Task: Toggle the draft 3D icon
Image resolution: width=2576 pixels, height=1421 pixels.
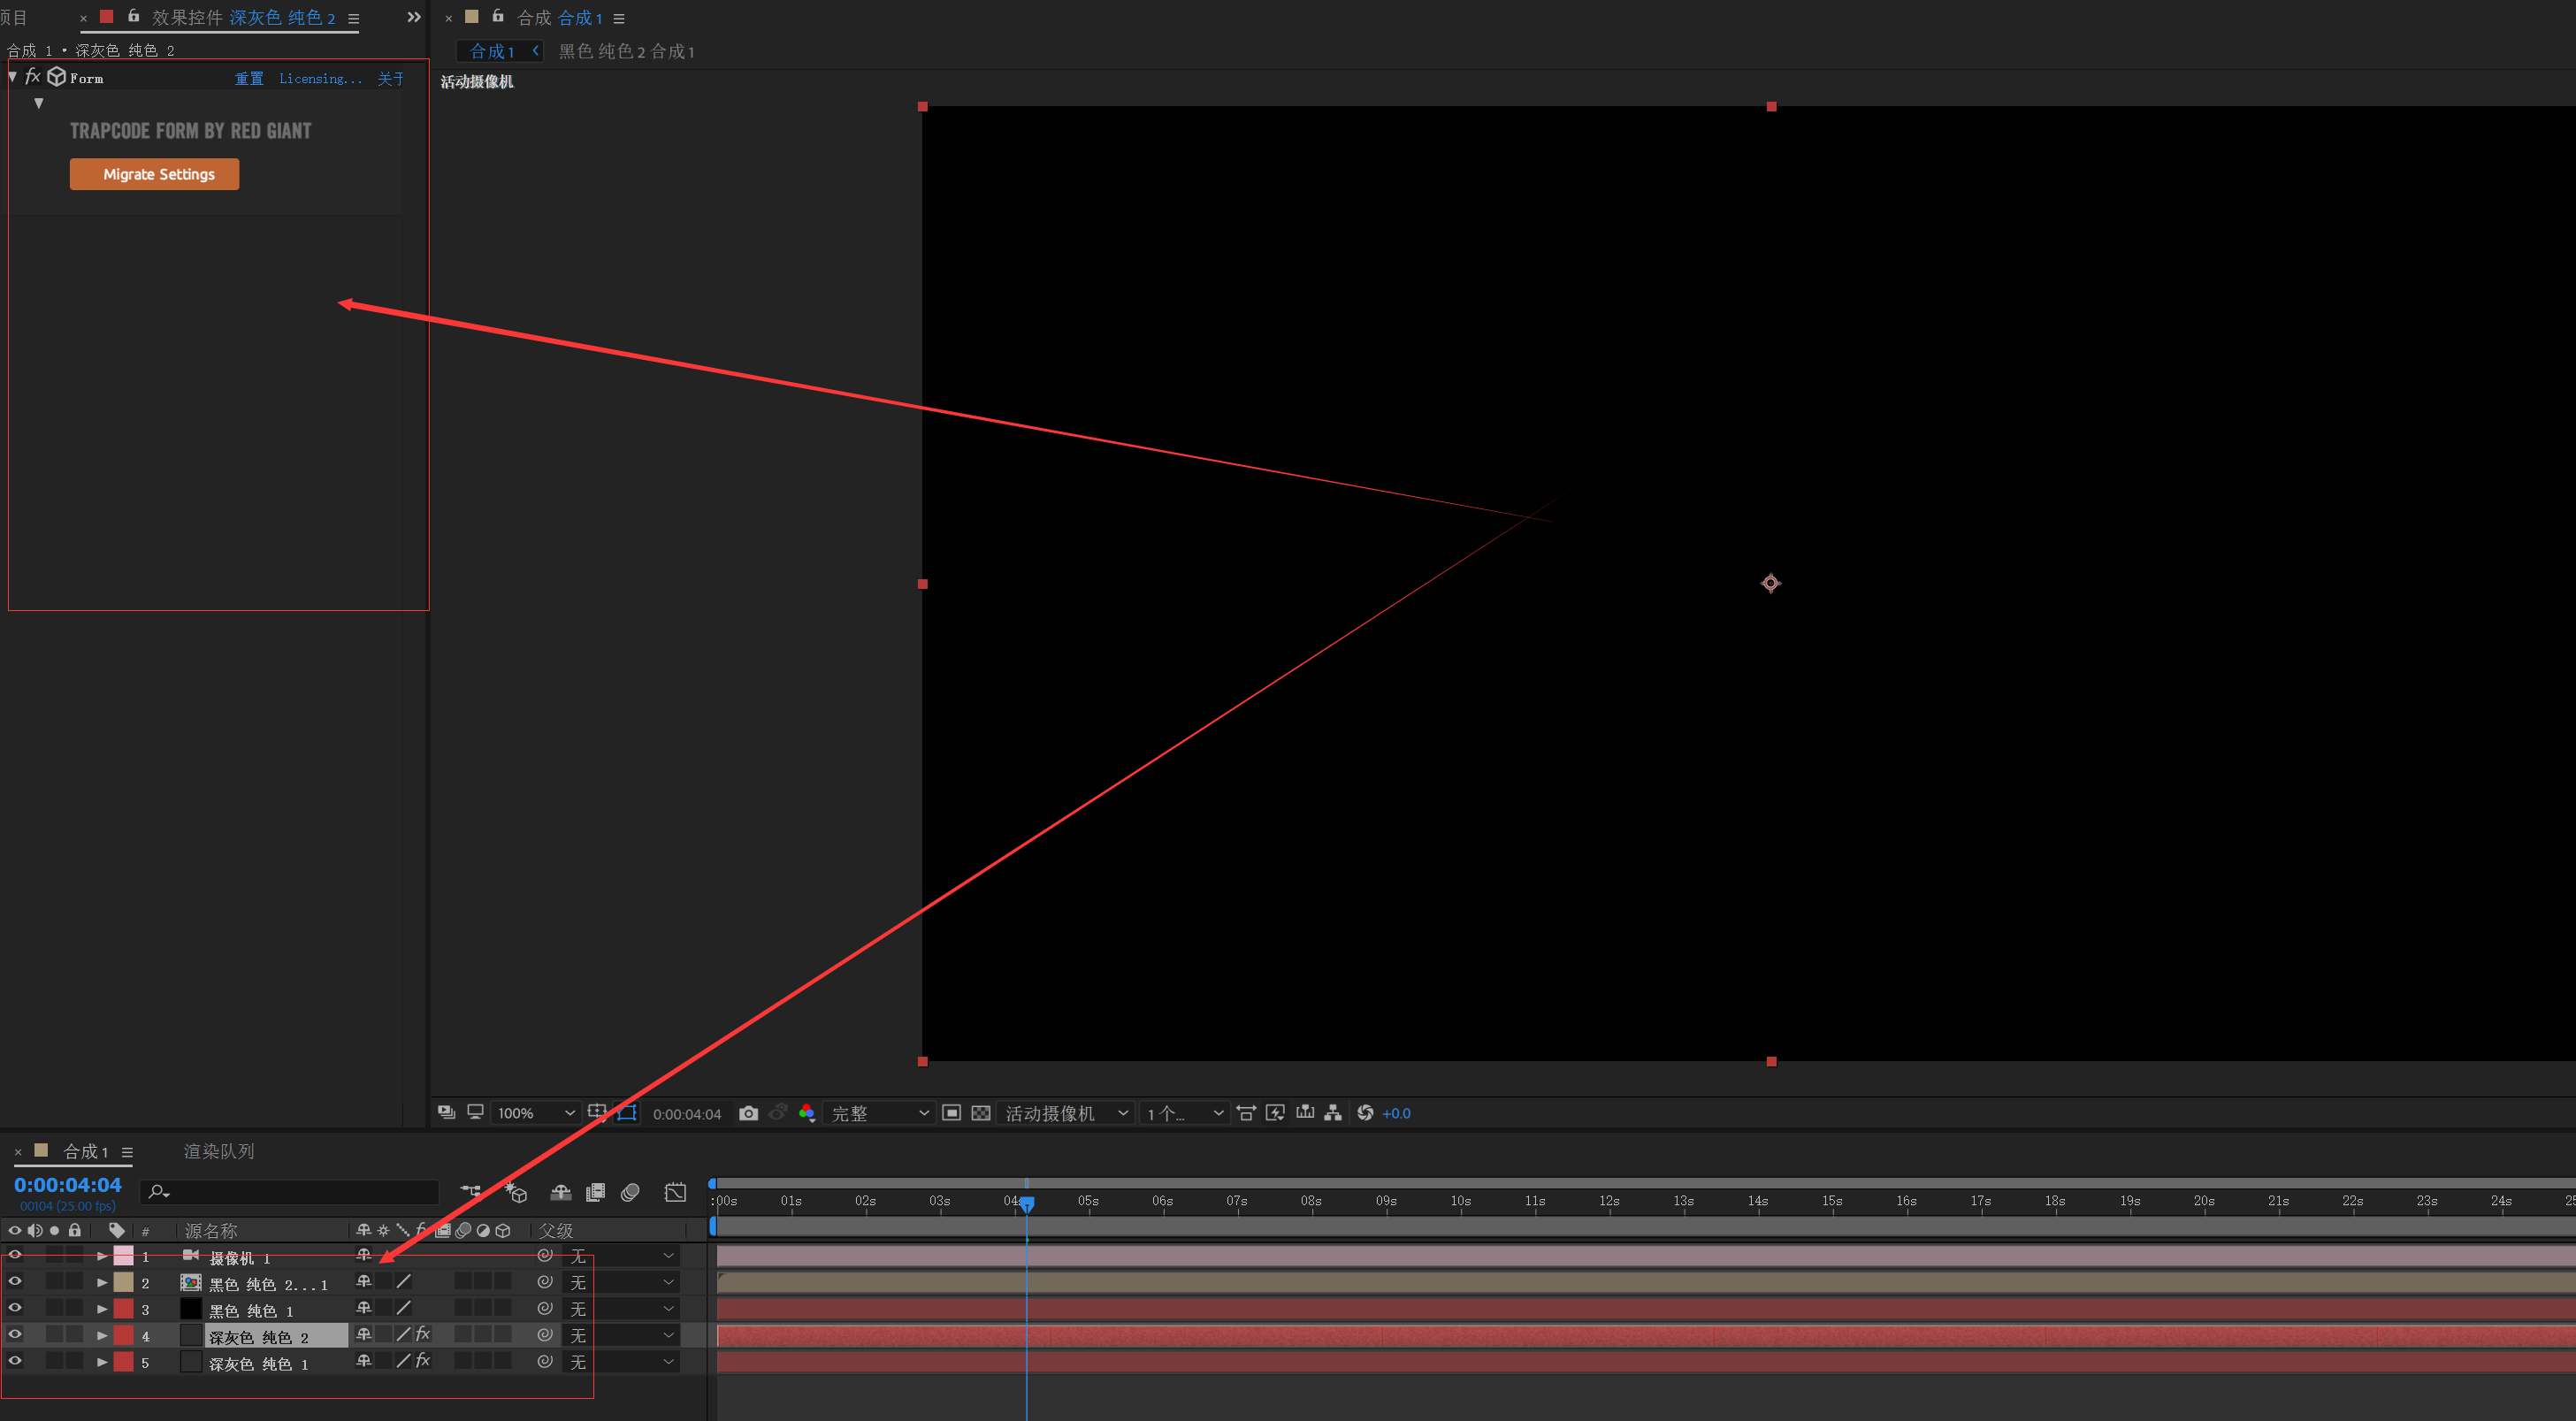Action: tap(516, 1192)
